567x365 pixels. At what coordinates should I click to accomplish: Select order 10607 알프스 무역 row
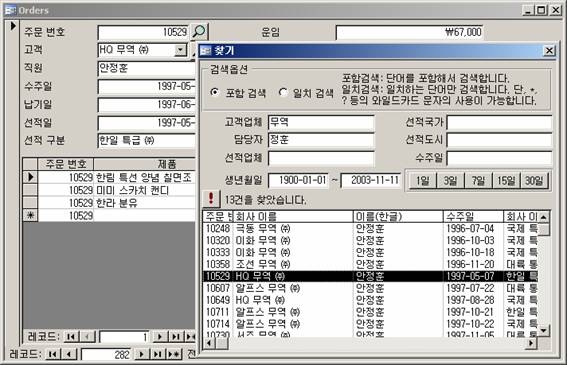coord(370,288)
